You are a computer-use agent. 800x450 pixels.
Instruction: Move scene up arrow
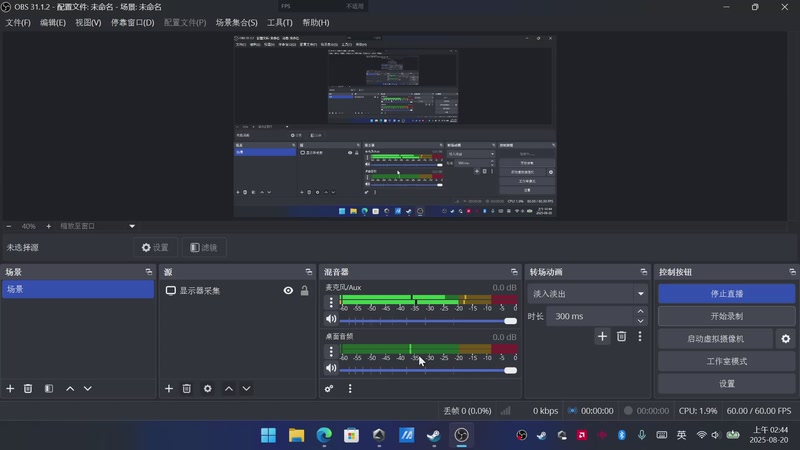[x=70, y=389]
